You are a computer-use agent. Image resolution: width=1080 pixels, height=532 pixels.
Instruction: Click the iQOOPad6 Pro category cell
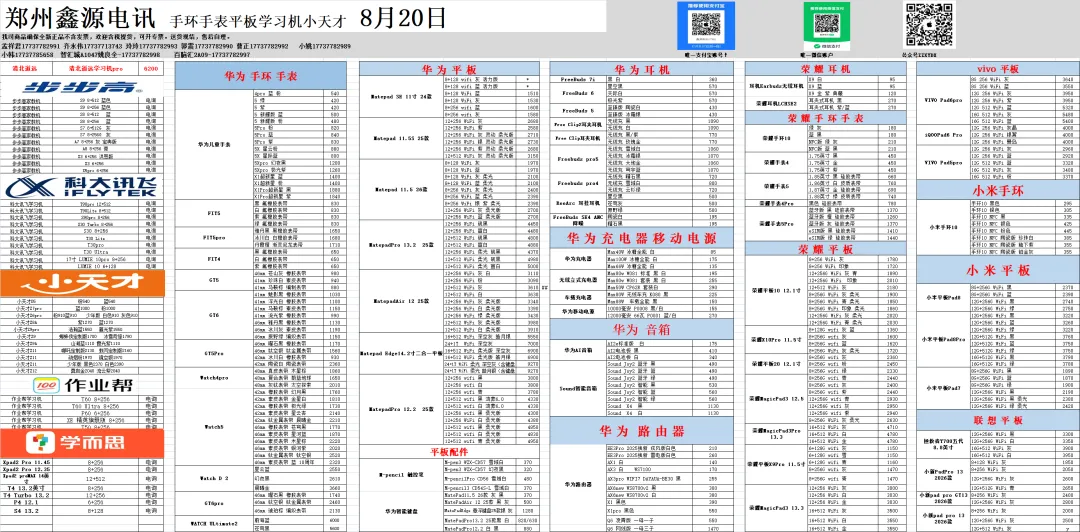click(x=943, y=134)
